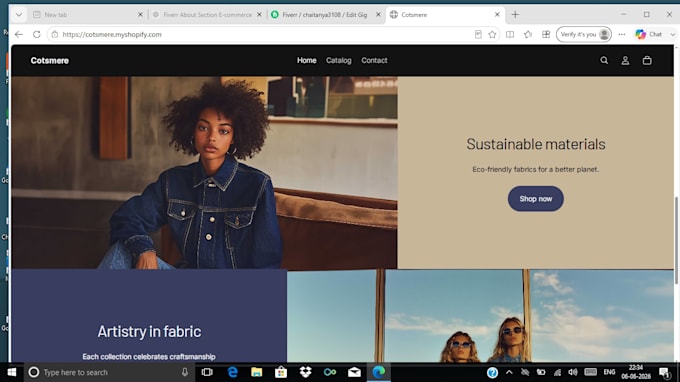Image resolution: width=680 pixels, height=382 pixels.
Task: Open the notification center icon
Action: coord(664,372)
